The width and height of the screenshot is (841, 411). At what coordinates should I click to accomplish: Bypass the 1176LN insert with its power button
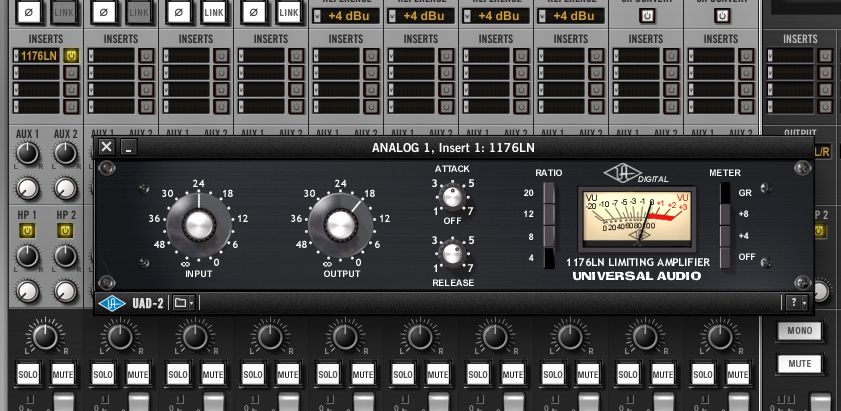71,55
